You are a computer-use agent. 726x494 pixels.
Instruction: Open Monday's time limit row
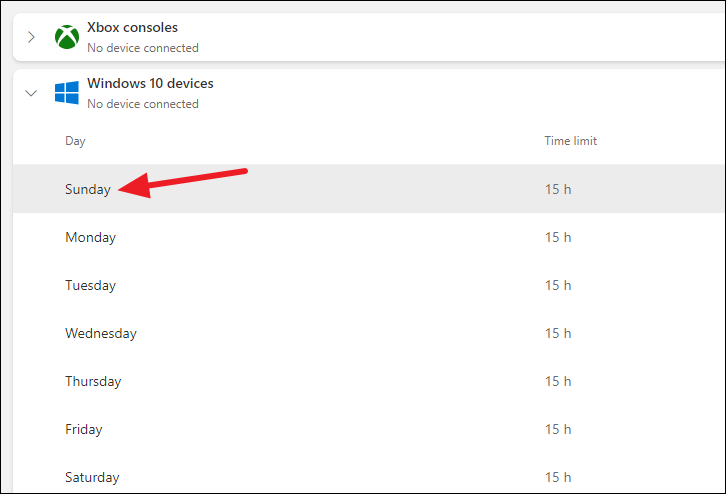(x=369, y=237)
